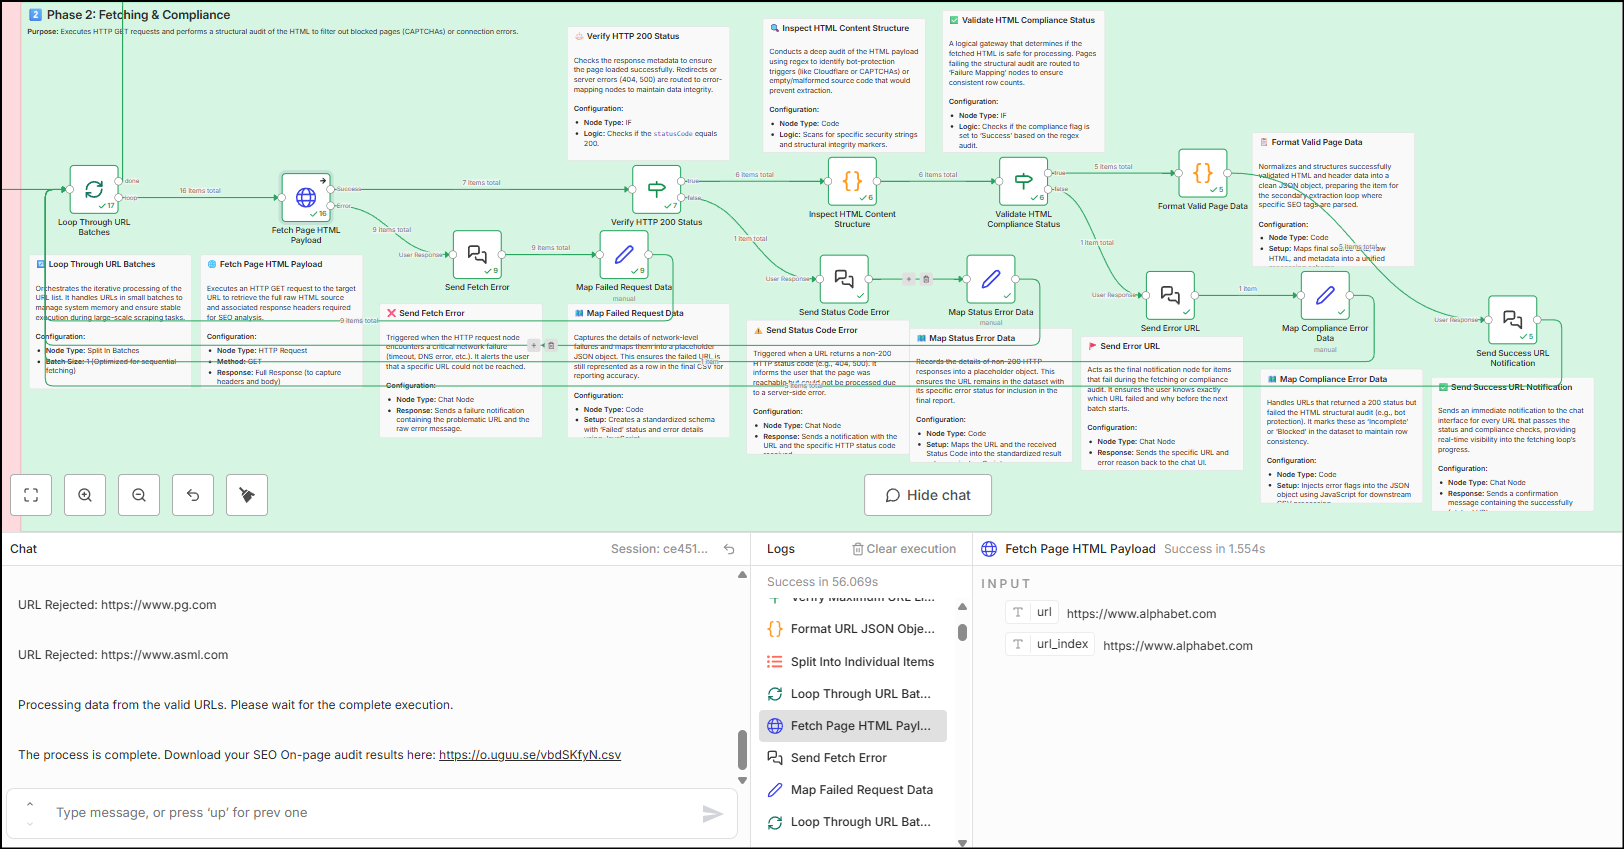Click the Success in 56.069s status
This screenshot has height=849, width=1624.
pyautogui.click(x=822, y=582)
